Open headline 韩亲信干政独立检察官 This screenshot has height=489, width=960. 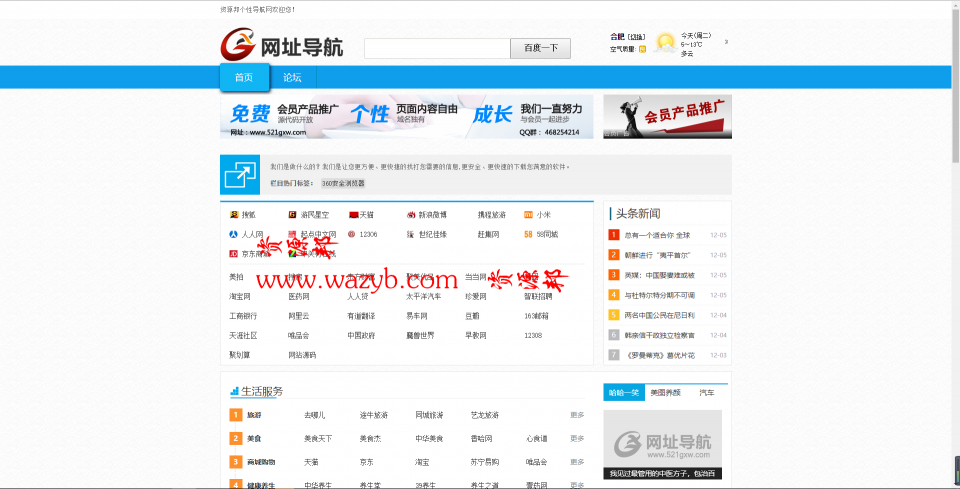pos(660,335)
